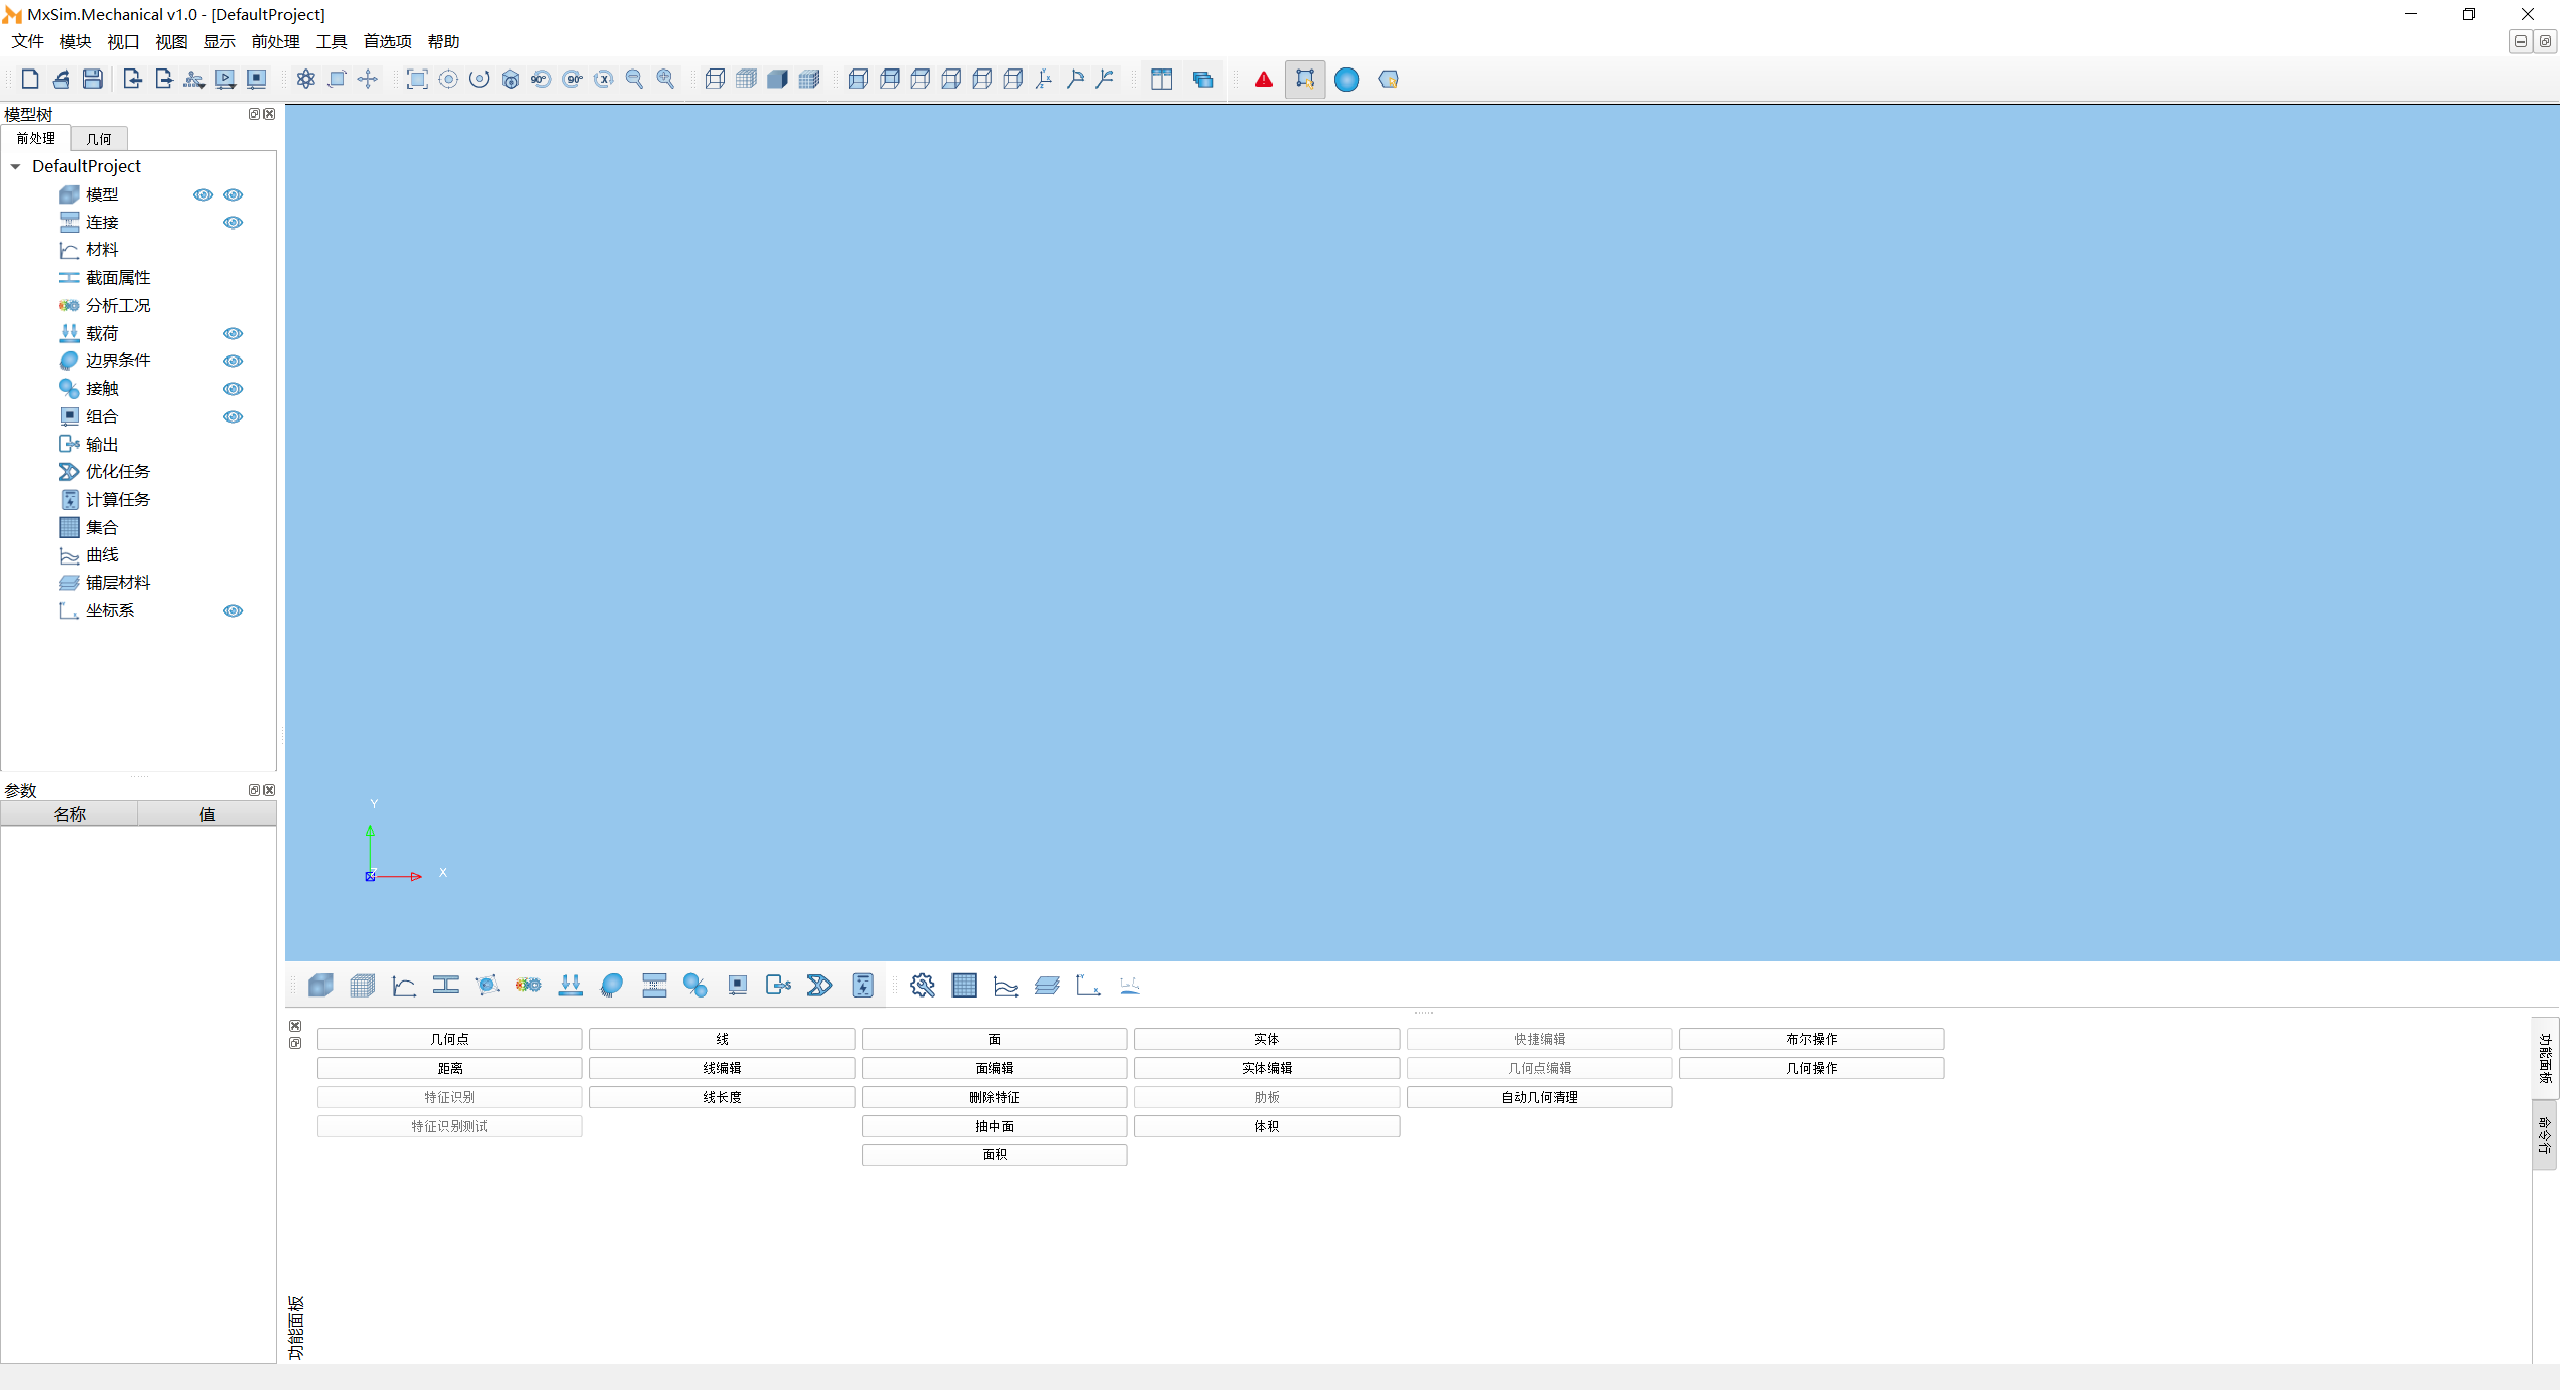This screenshot has width=2560, height=1390.
Task: Click the import file arrow icon
Action: (x=132, y=79)
